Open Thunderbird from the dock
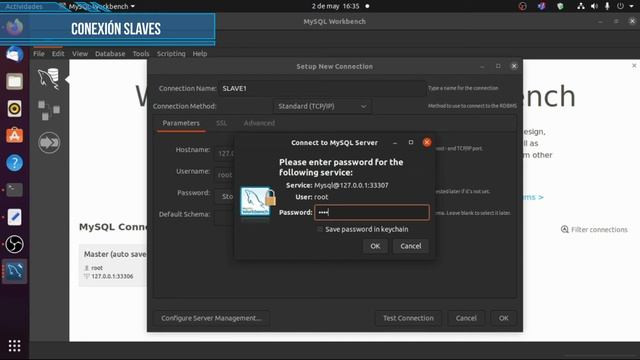Viewport: 640px width, 360px height. click(14, 54)
